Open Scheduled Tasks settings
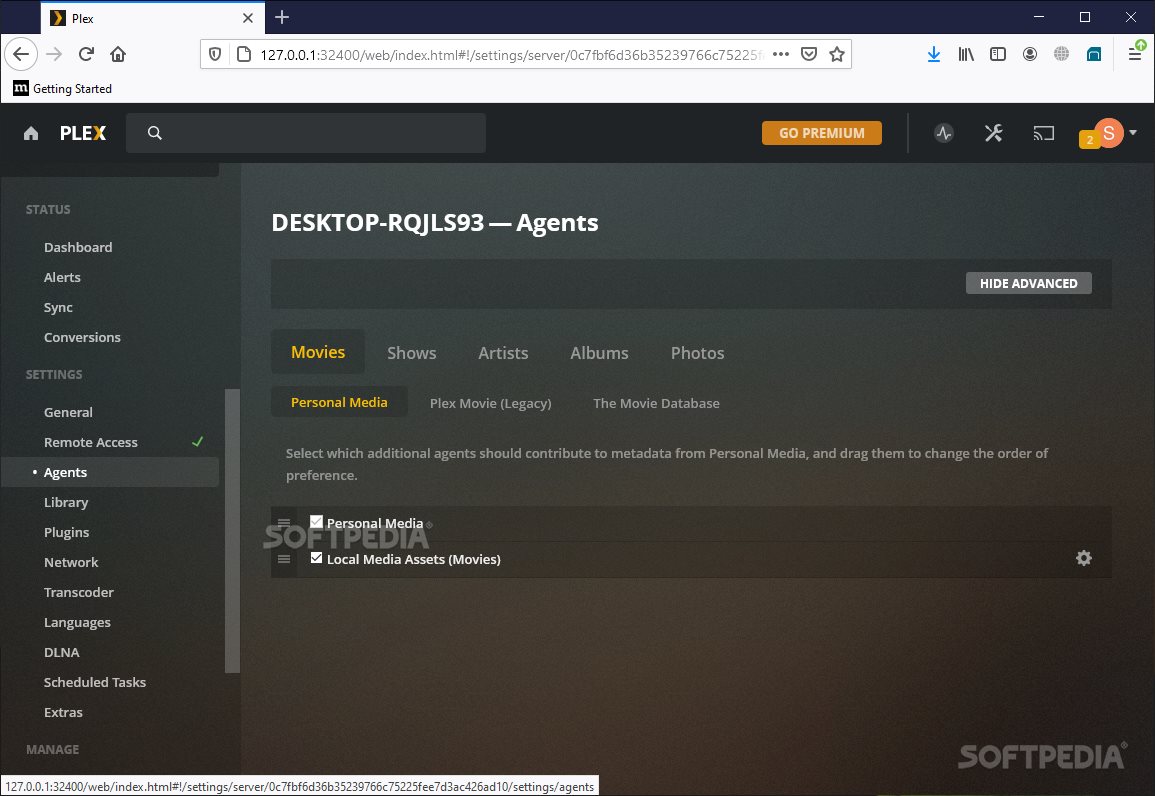 (94, 683)
